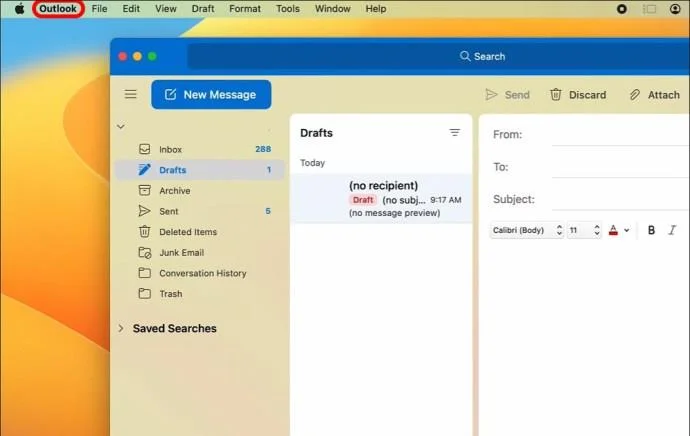
Task: Click the Subject input field
Action: 615,199
